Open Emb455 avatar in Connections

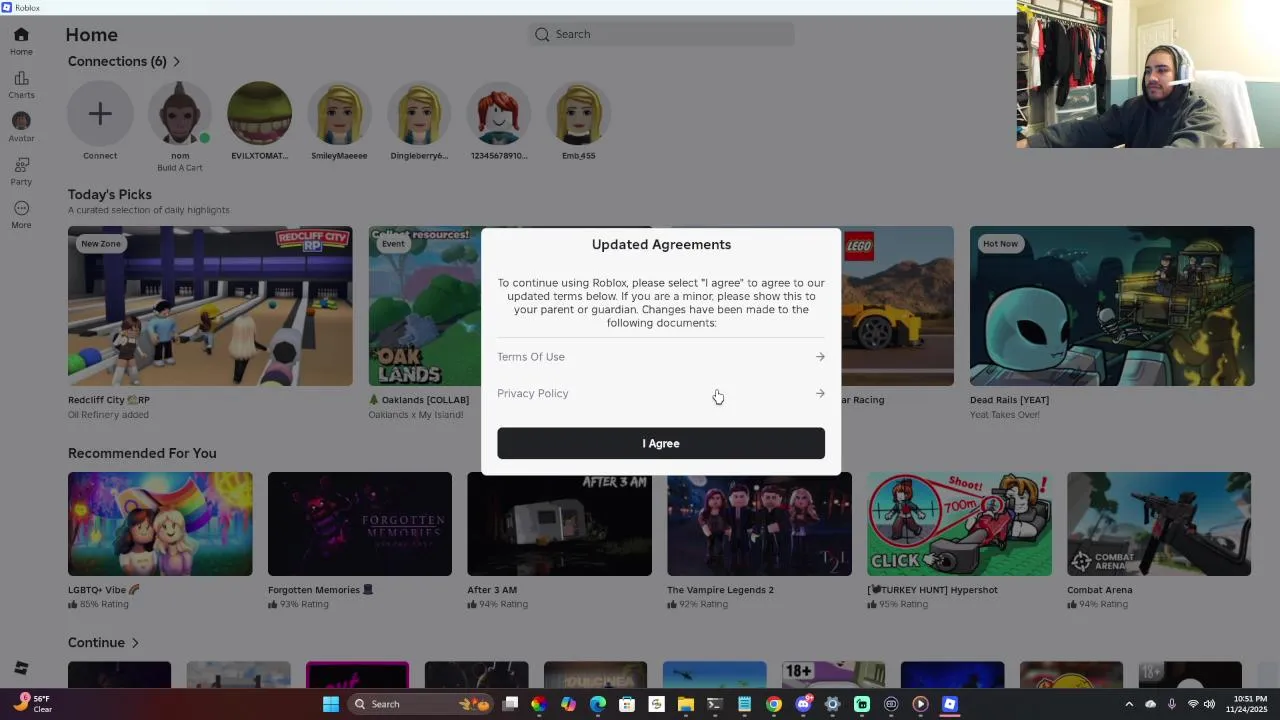click(x=579, y=114)
